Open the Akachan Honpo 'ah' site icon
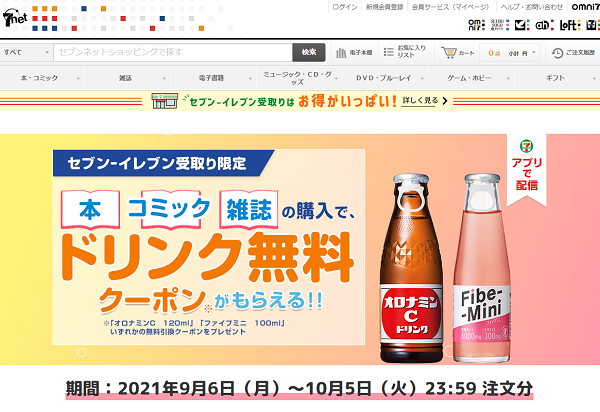 tap(544, 25)
